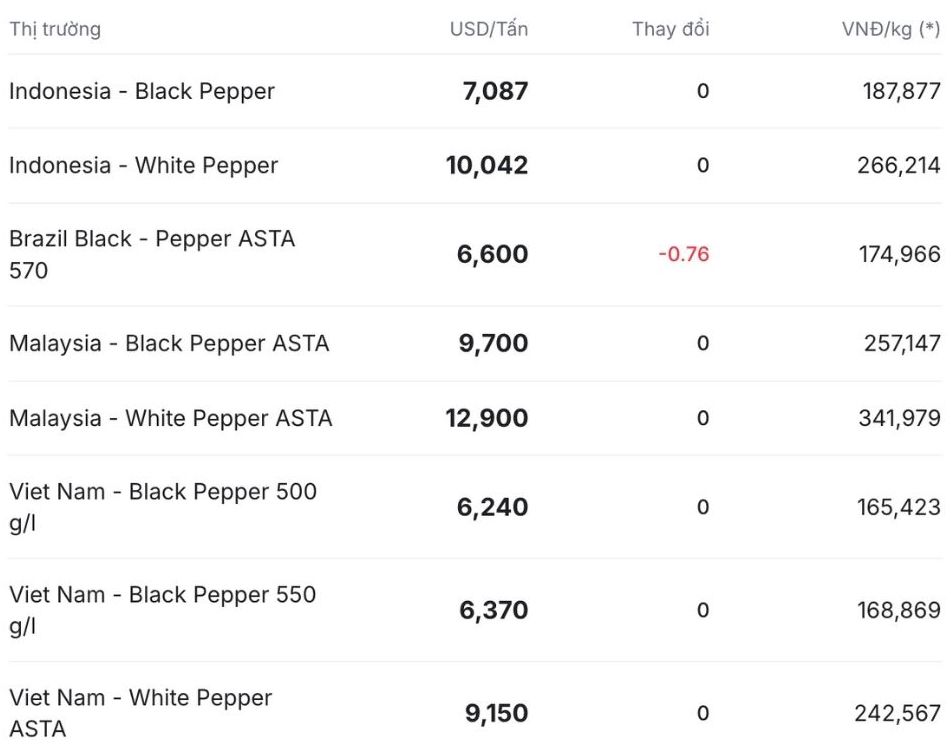Screen dimensions: 951x748
Task: Select the 257,147 VNĐ/kg value
Action: point(902,343)
